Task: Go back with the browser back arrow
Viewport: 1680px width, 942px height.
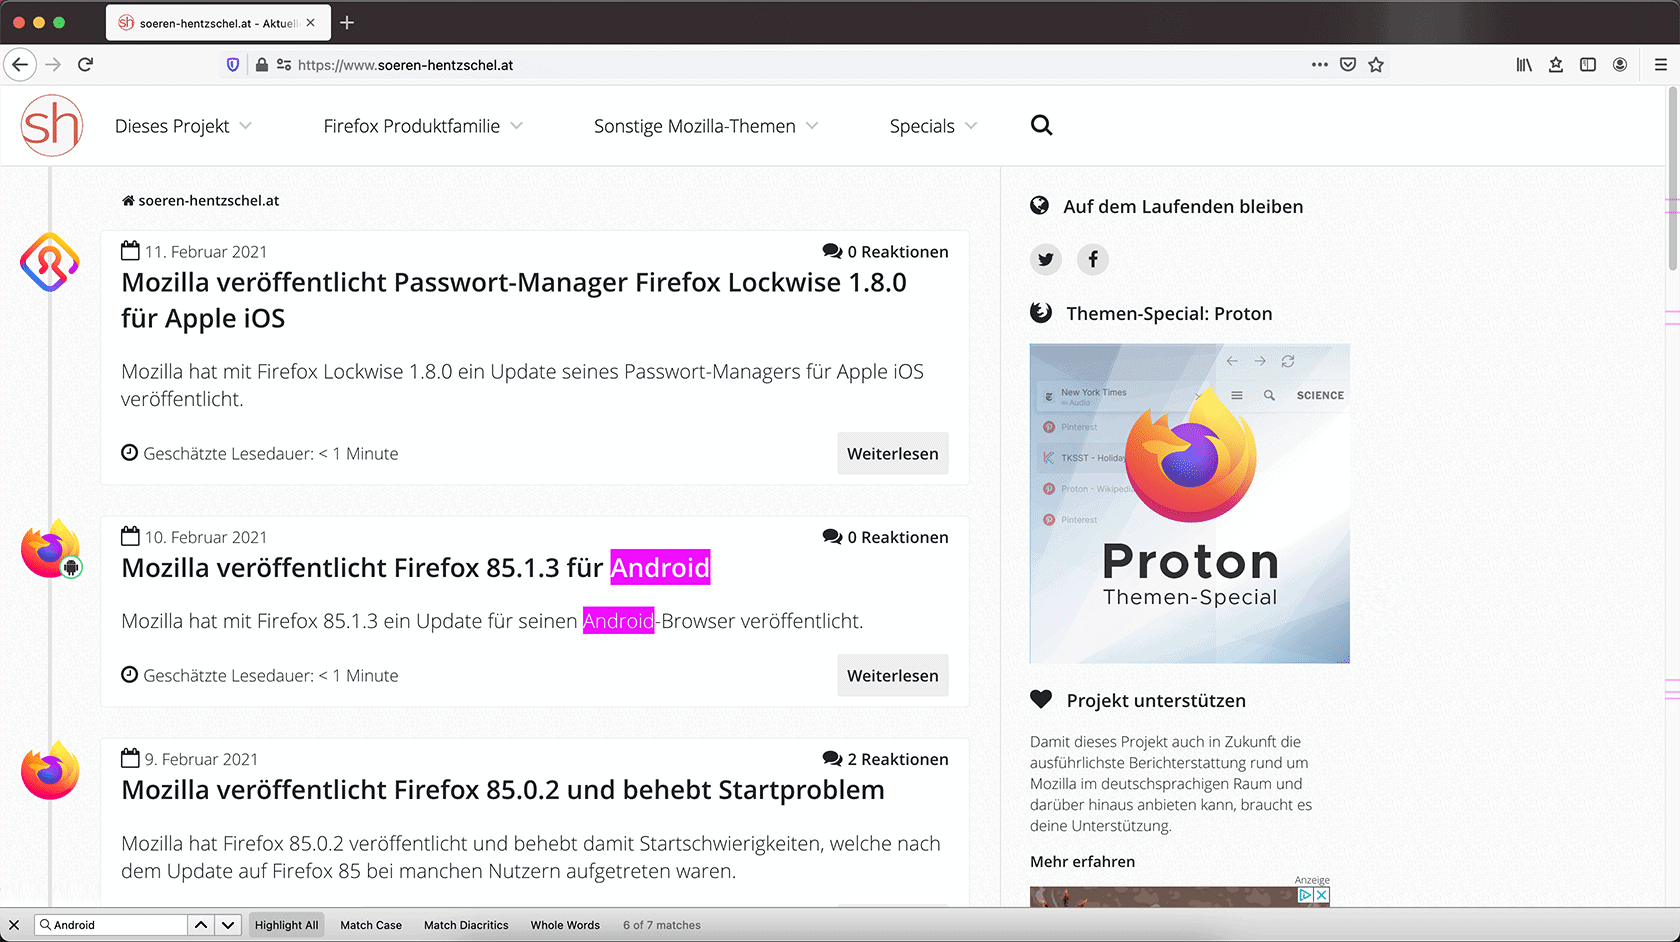Action: pos(20,65)
